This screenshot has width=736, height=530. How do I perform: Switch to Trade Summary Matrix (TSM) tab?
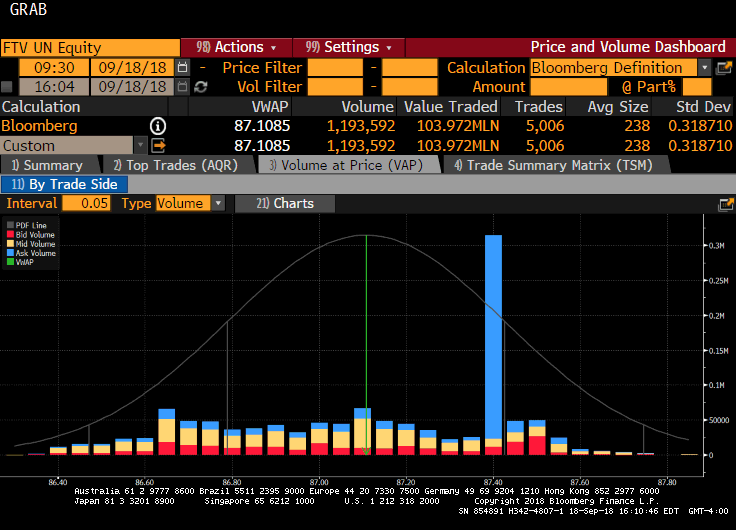pyautogui.click(x=537, y=165)
